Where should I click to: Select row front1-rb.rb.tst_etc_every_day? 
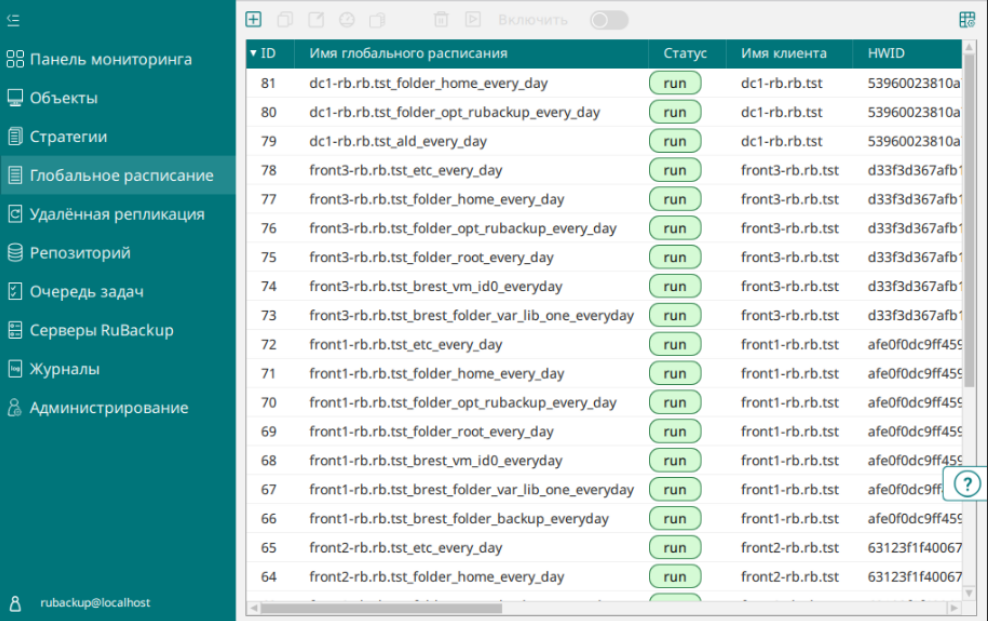[x=604, y=345]
